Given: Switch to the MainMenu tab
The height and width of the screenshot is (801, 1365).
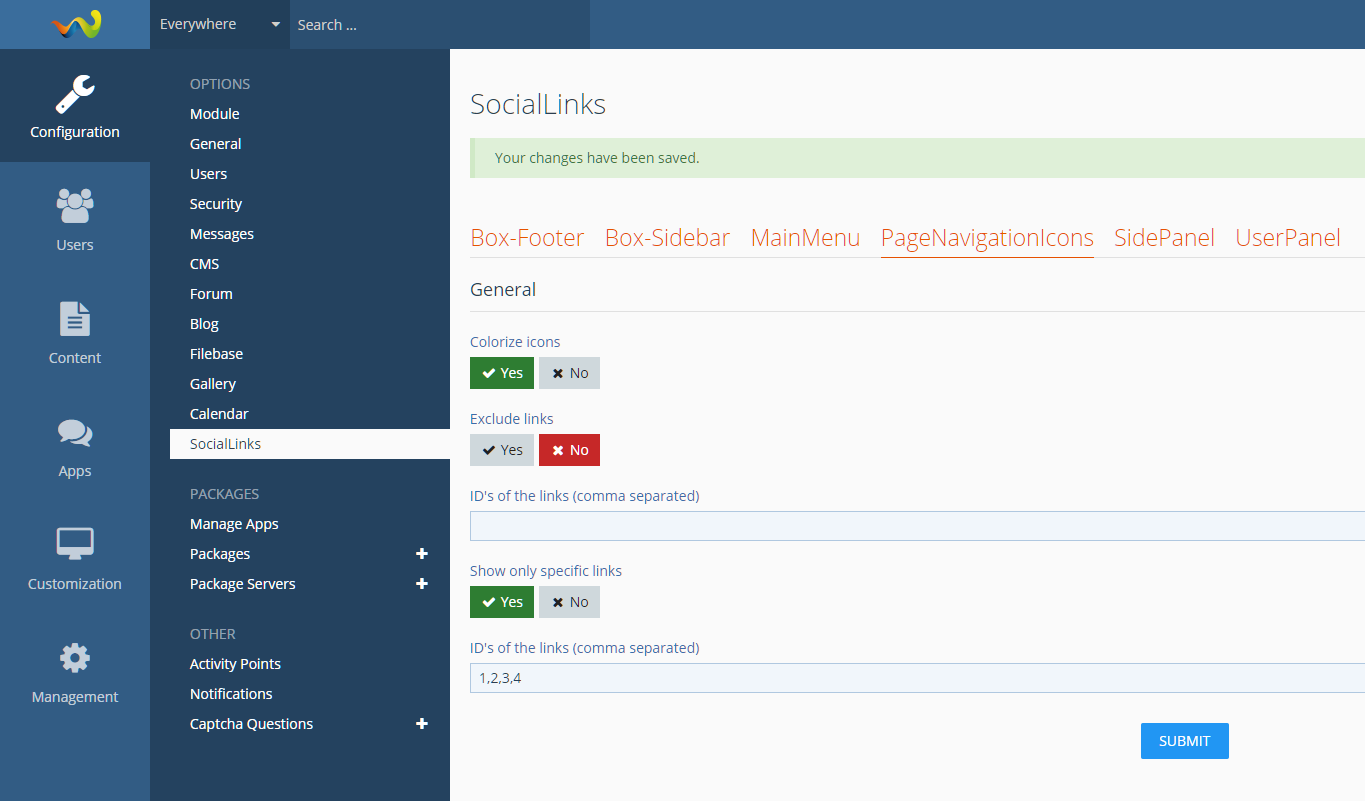Looking at the screenshot, I should coord(805,238).
